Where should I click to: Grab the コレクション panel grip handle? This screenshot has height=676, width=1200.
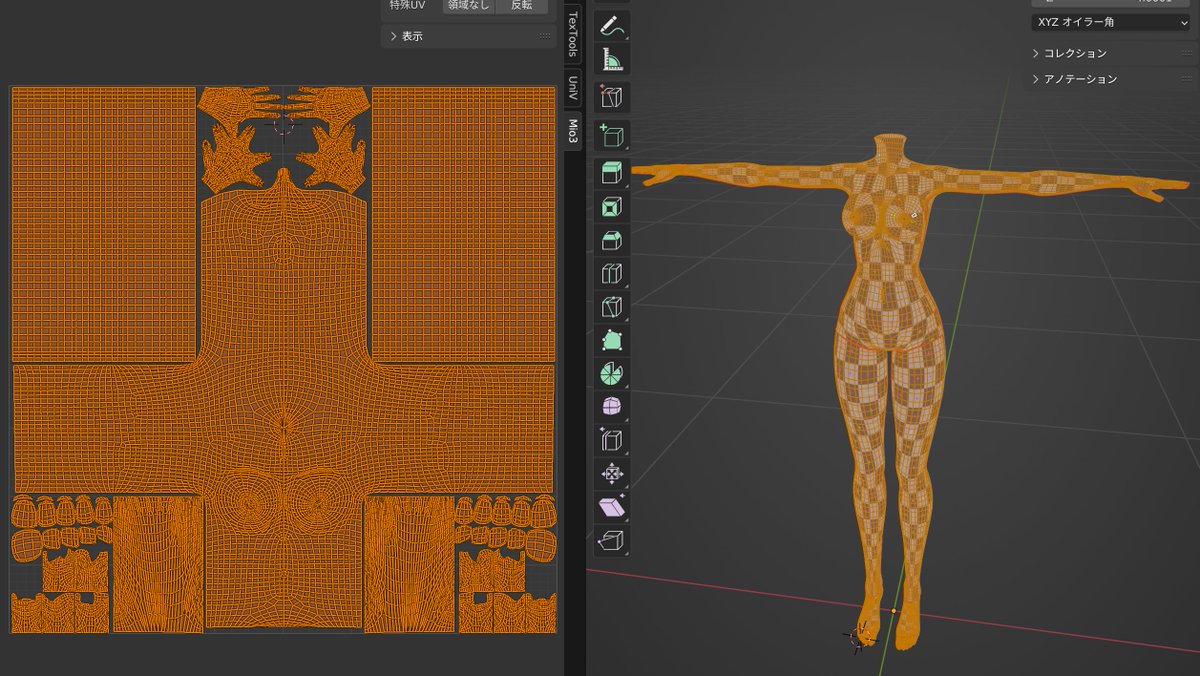point(1186,53)
